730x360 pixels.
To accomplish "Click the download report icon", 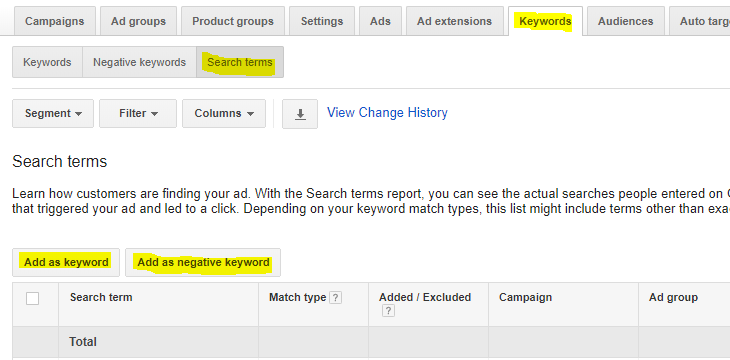I will [300, 114].
